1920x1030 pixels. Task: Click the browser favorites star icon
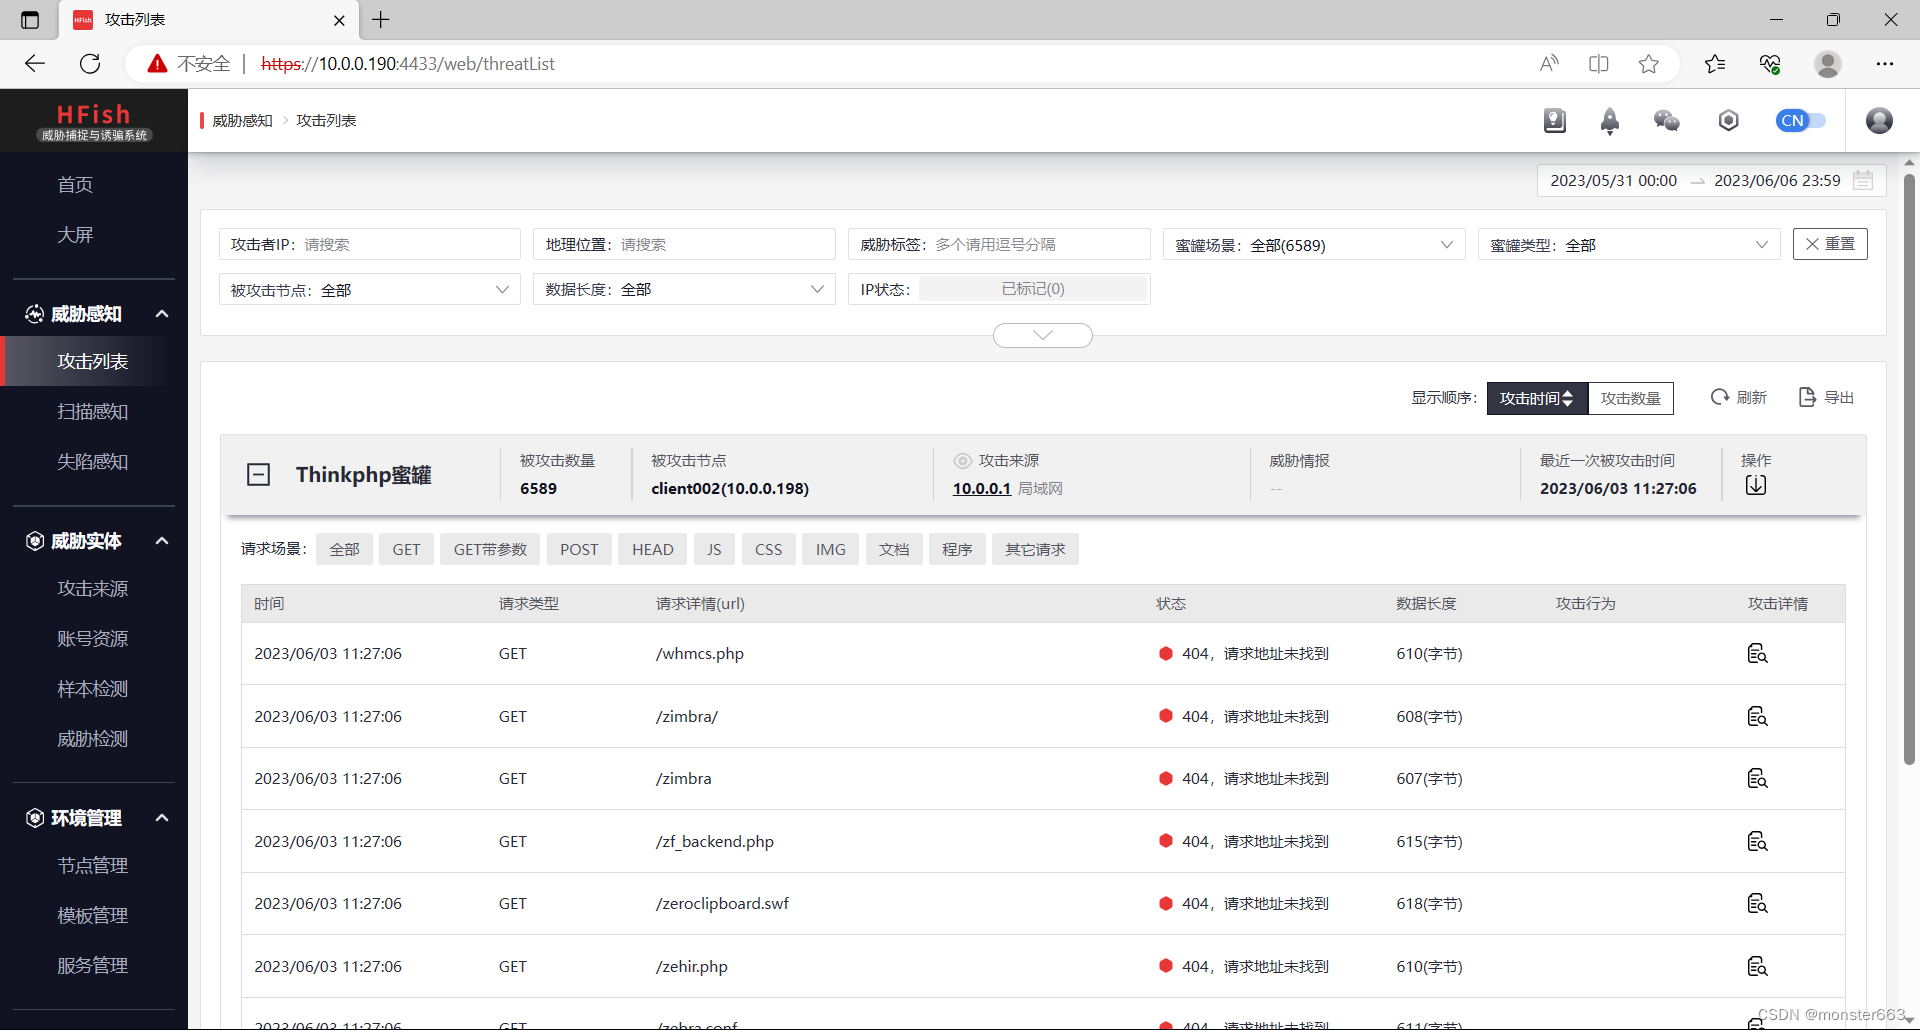point(1649,64)
